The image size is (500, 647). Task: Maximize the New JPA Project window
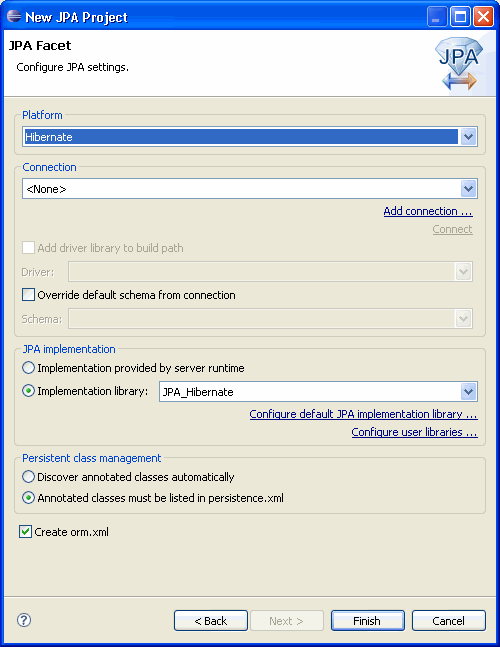(x=460, y=17)
